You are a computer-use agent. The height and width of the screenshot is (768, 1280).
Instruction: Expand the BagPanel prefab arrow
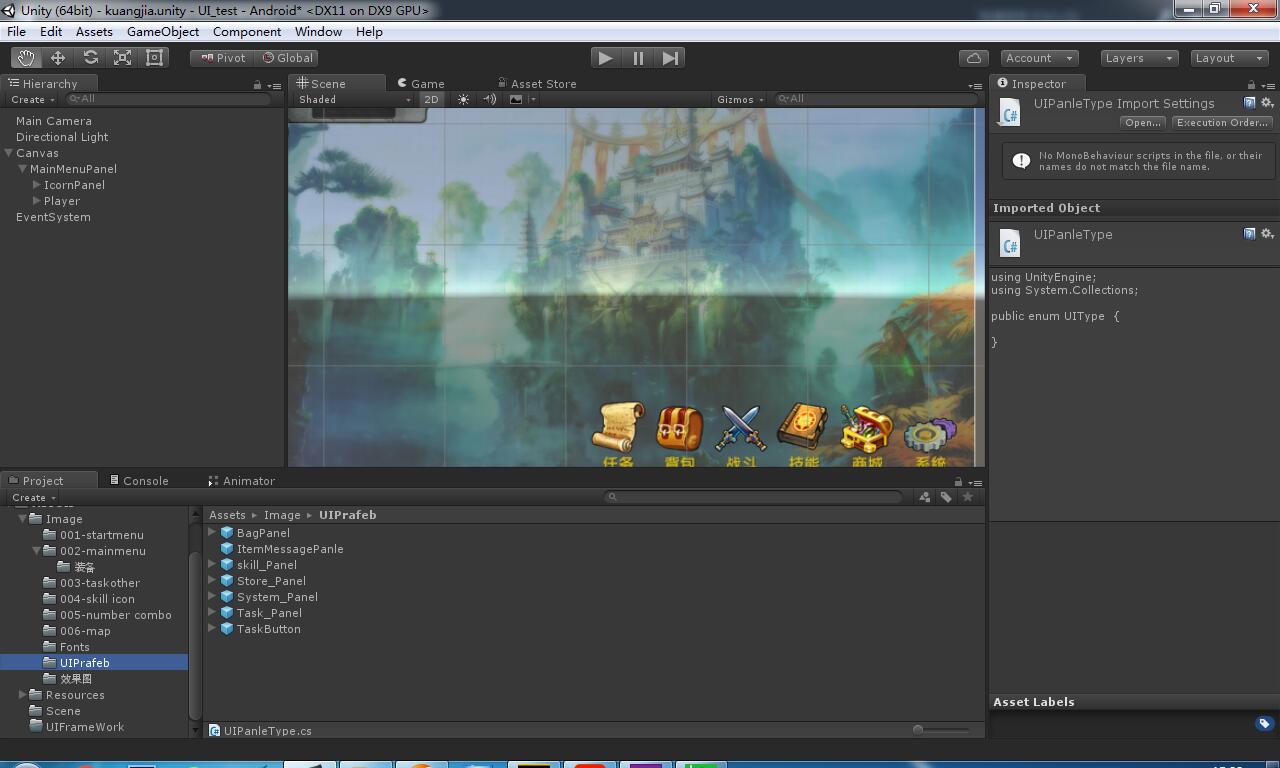point(212,533)
